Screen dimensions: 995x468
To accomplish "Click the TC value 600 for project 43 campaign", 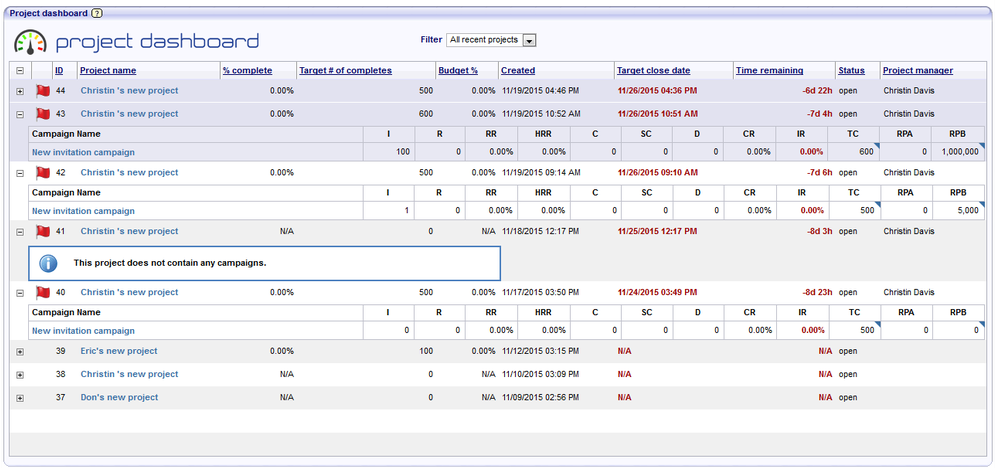I will click(867, 152).
